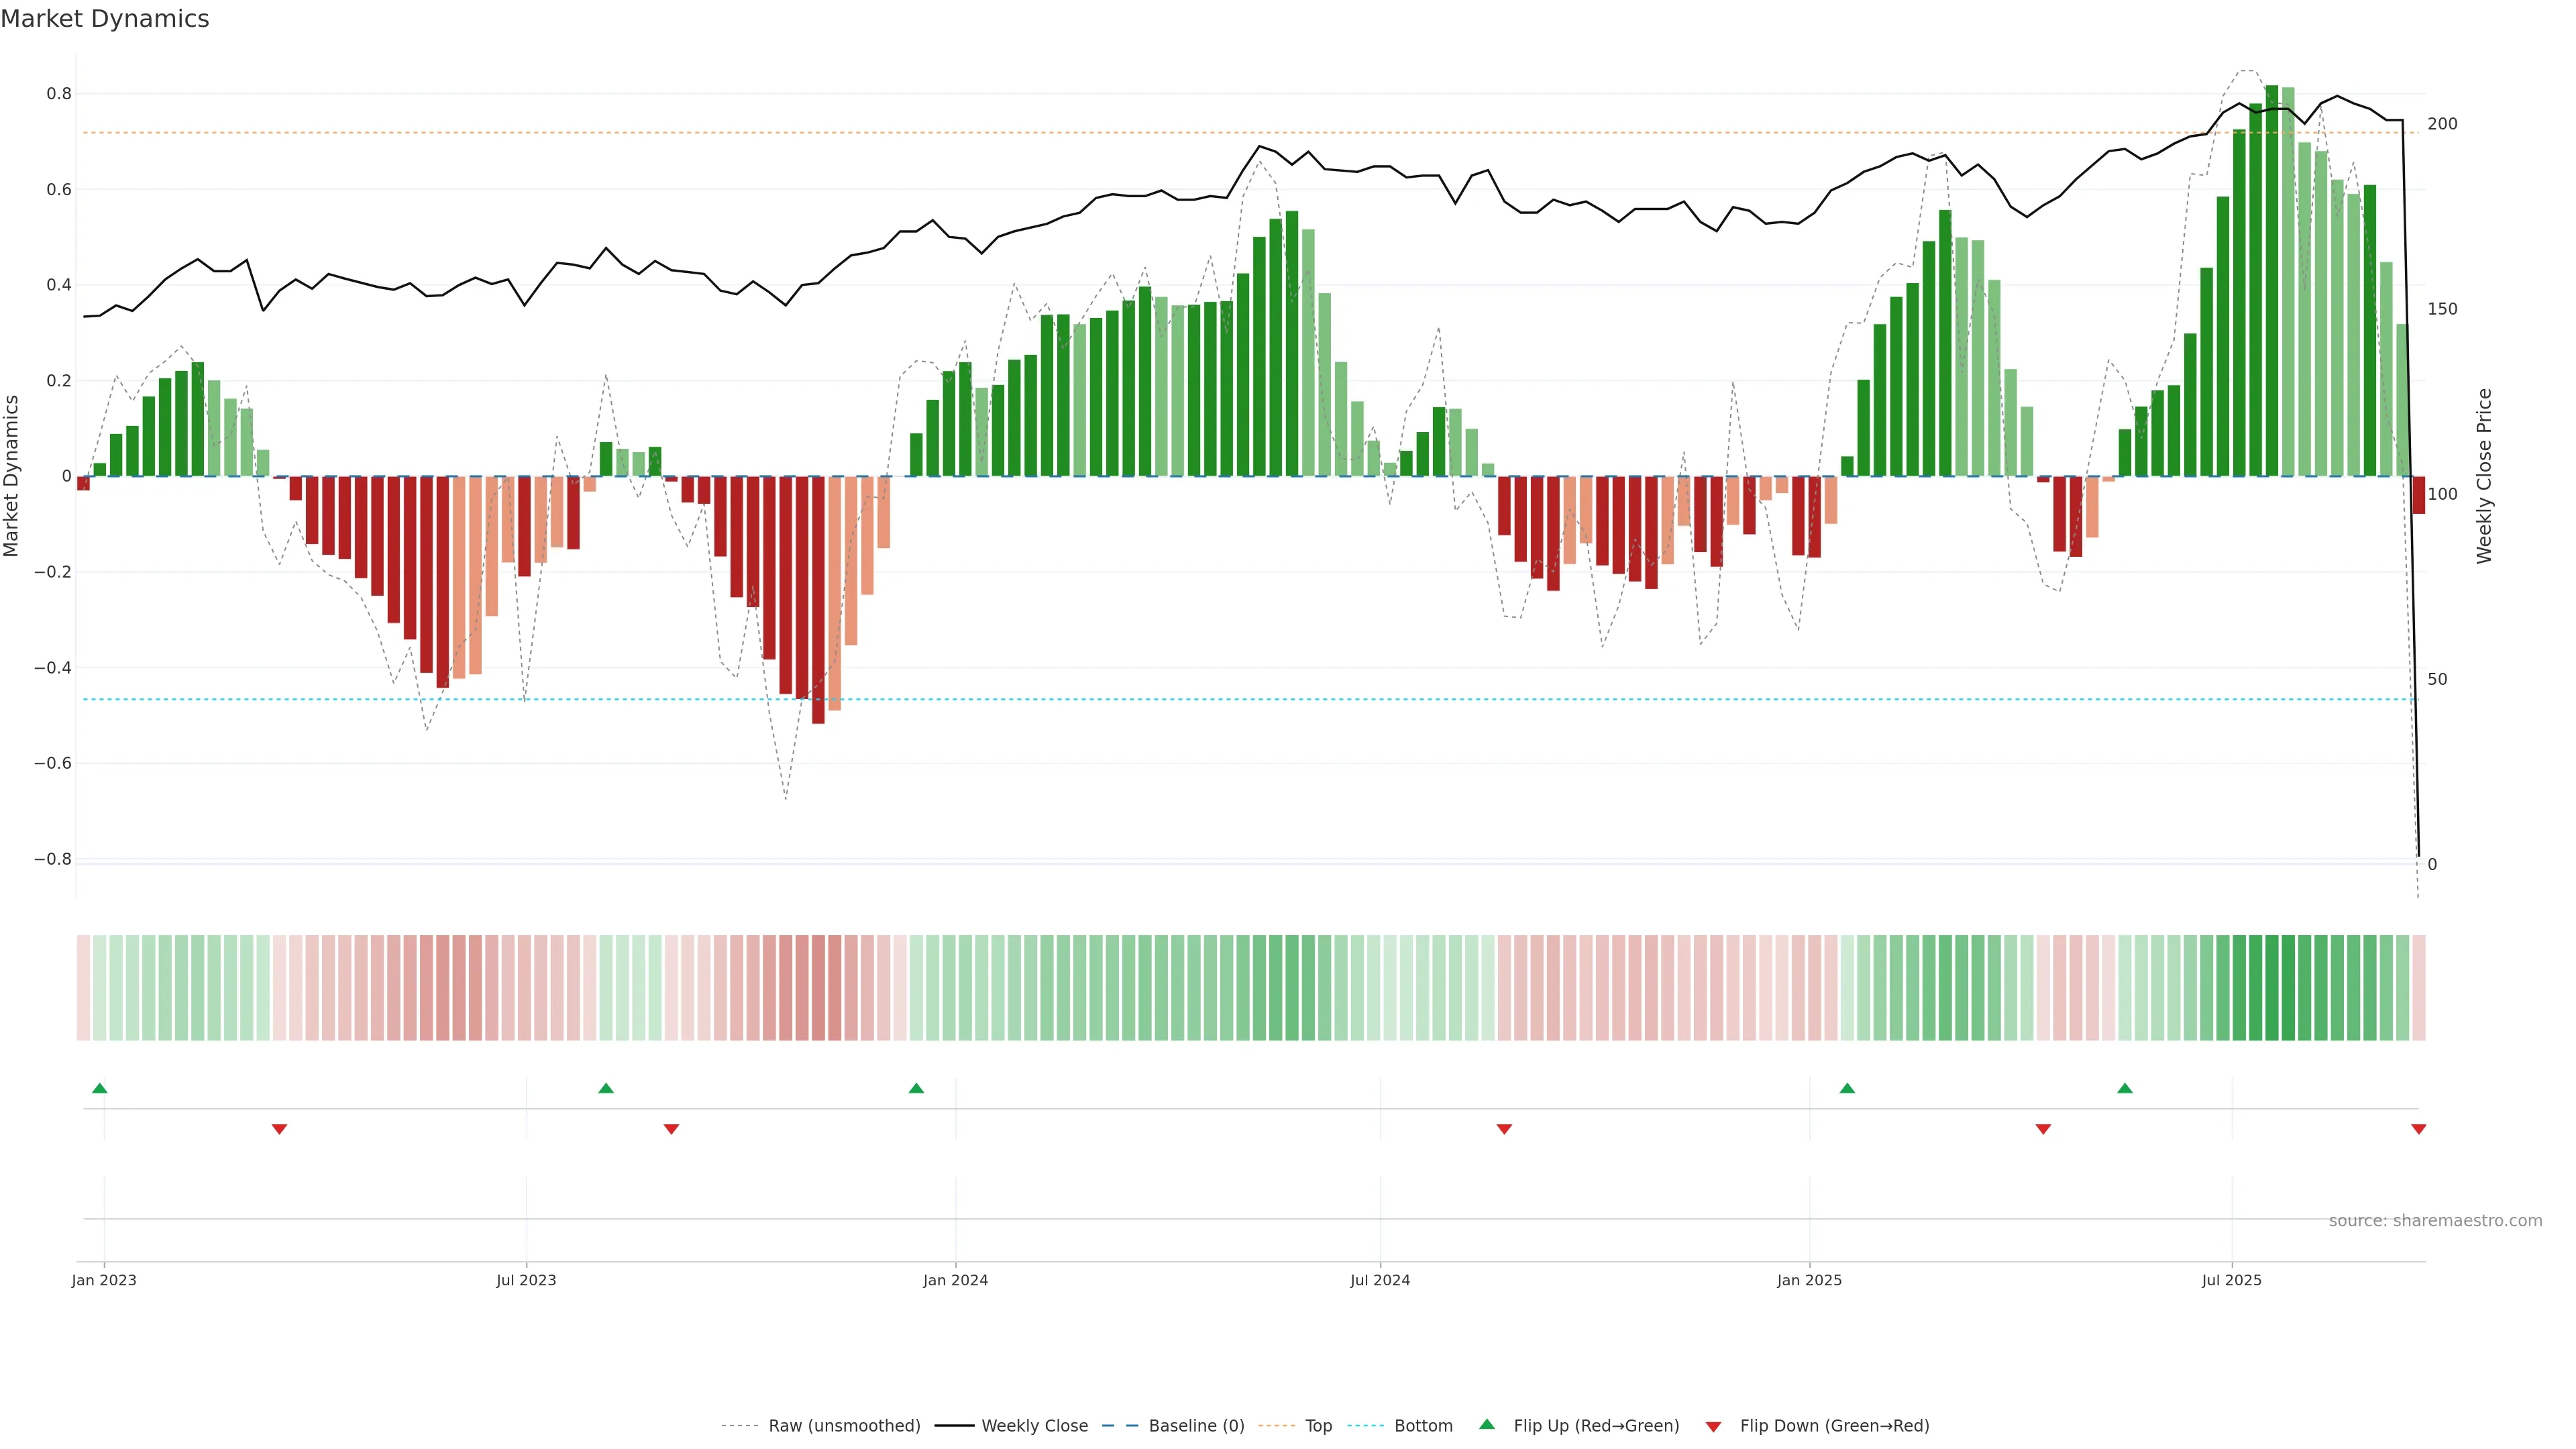The image size is (2576, 1449).
Task: Click the Weekly Close Price axis title
Action: tap(2484, 476)
